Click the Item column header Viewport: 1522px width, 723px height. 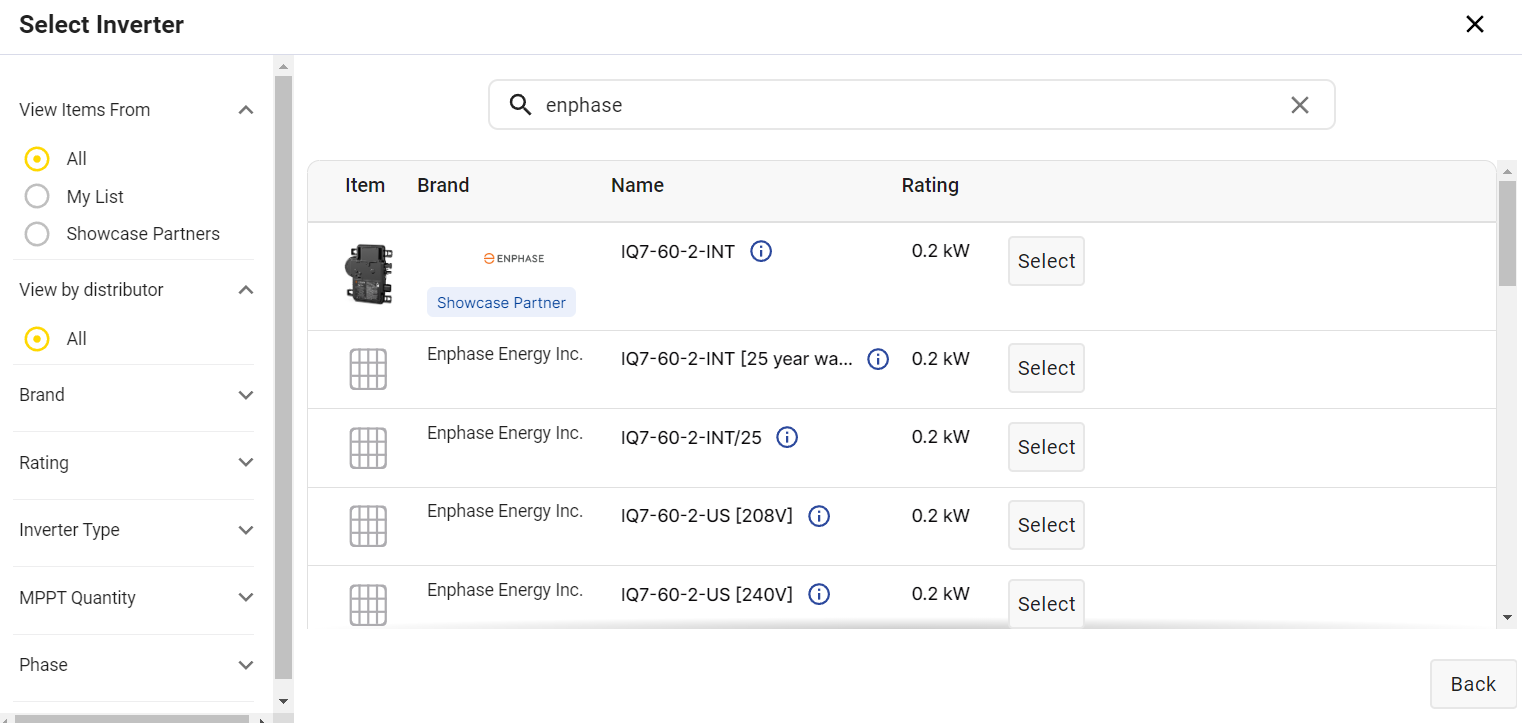coord(365,185)
